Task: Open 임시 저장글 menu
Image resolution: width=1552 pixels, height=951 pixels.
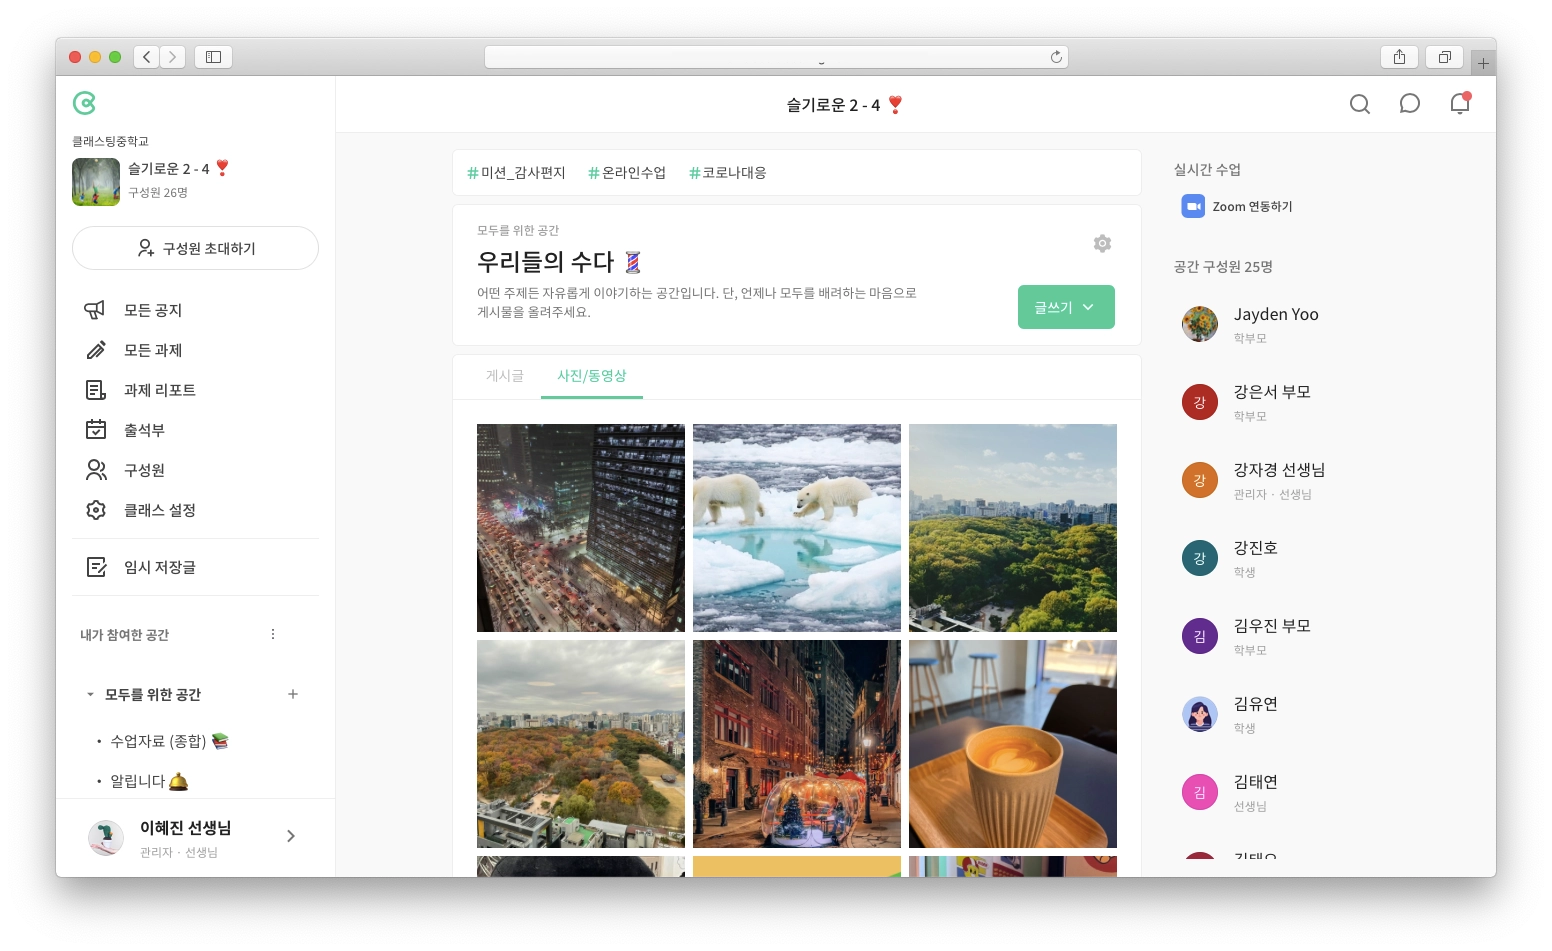Action: (160, 567)
